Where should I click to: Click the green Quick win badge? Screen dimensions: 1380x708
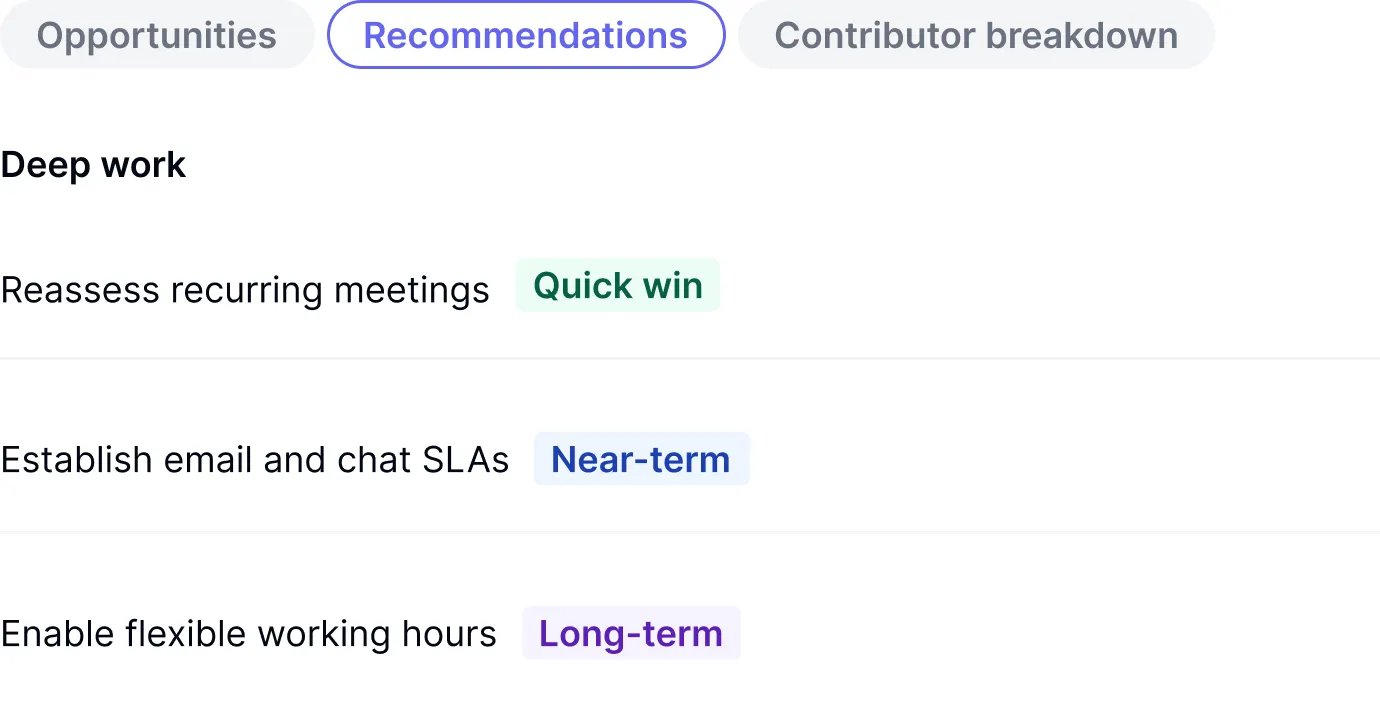tap(618, 286)
